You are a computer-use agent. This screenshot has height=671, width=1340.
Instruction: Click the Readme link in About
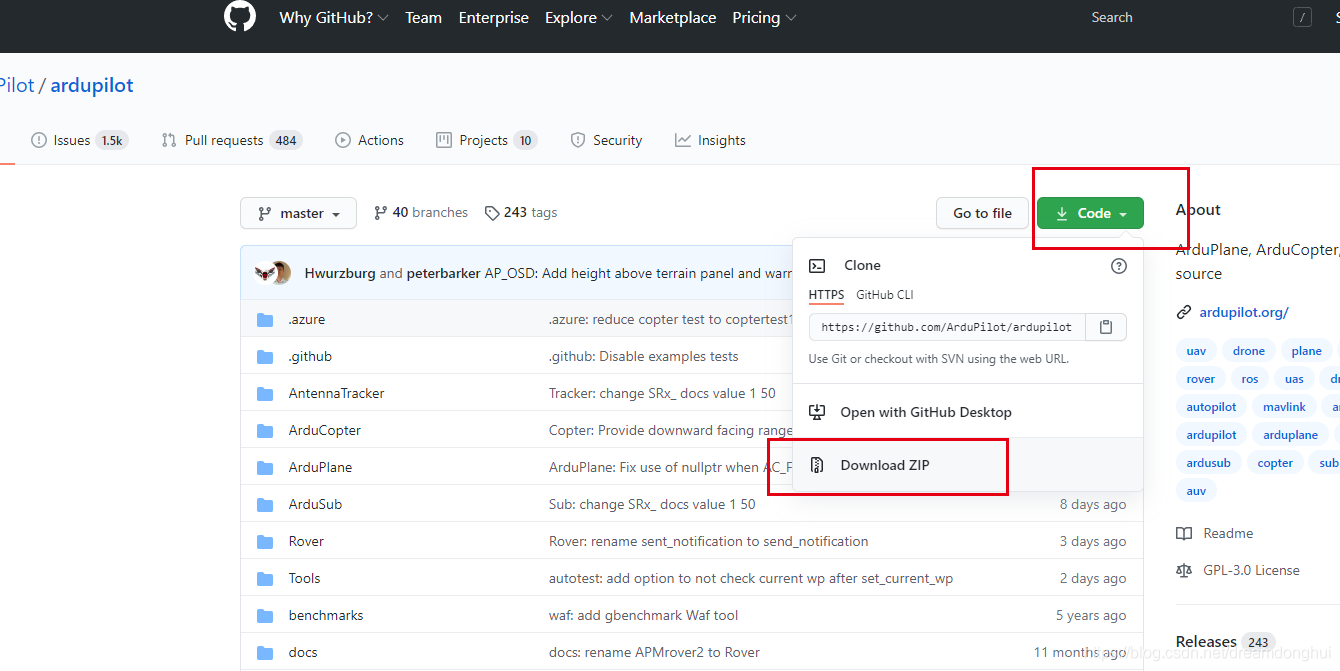(1228, 534)
